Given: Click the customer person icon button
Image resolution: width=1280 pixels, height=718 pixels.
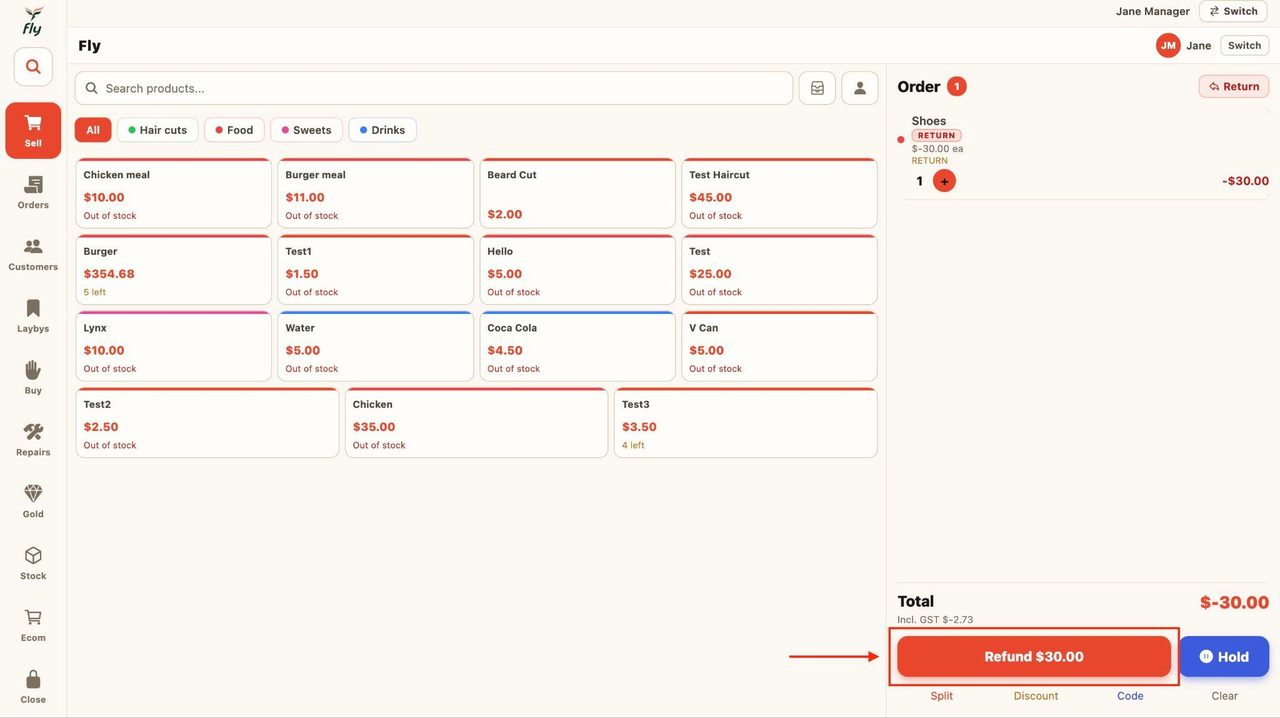Looking at the screenshot, I should 860,88.
